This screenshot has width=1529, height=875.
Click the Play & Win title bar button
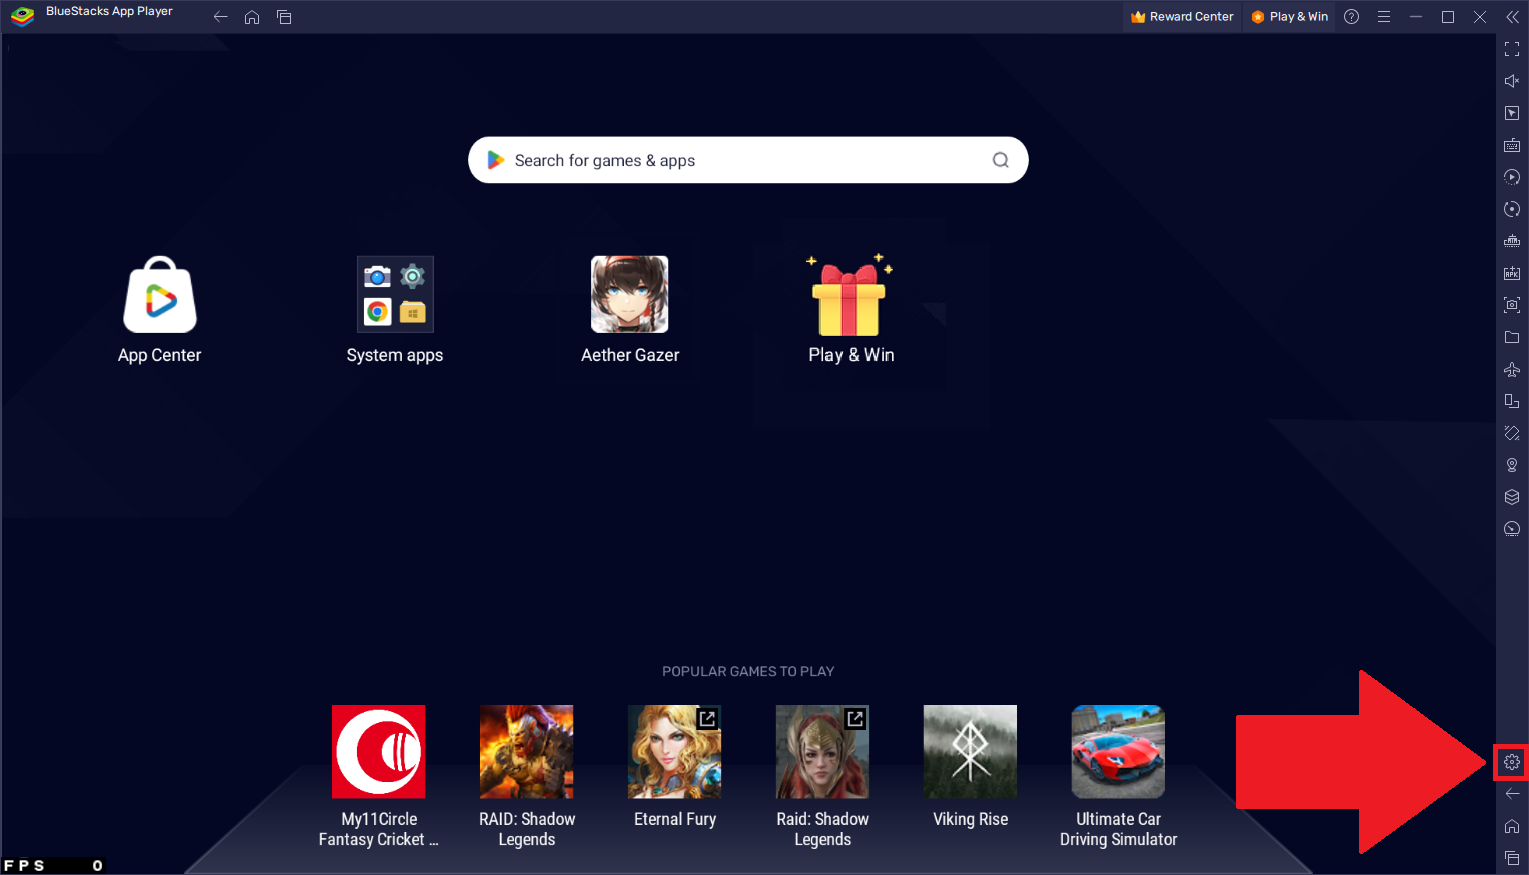click(1290, 17)
